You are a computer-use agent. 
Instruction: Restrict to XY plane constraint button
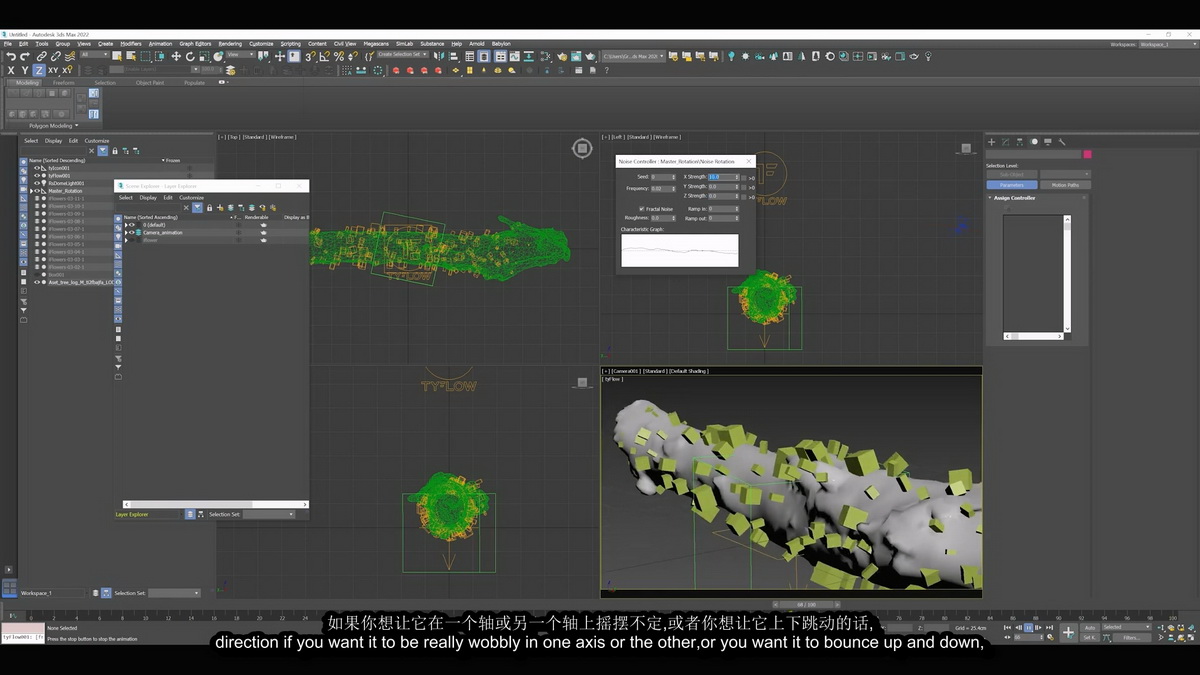point(53,70)
